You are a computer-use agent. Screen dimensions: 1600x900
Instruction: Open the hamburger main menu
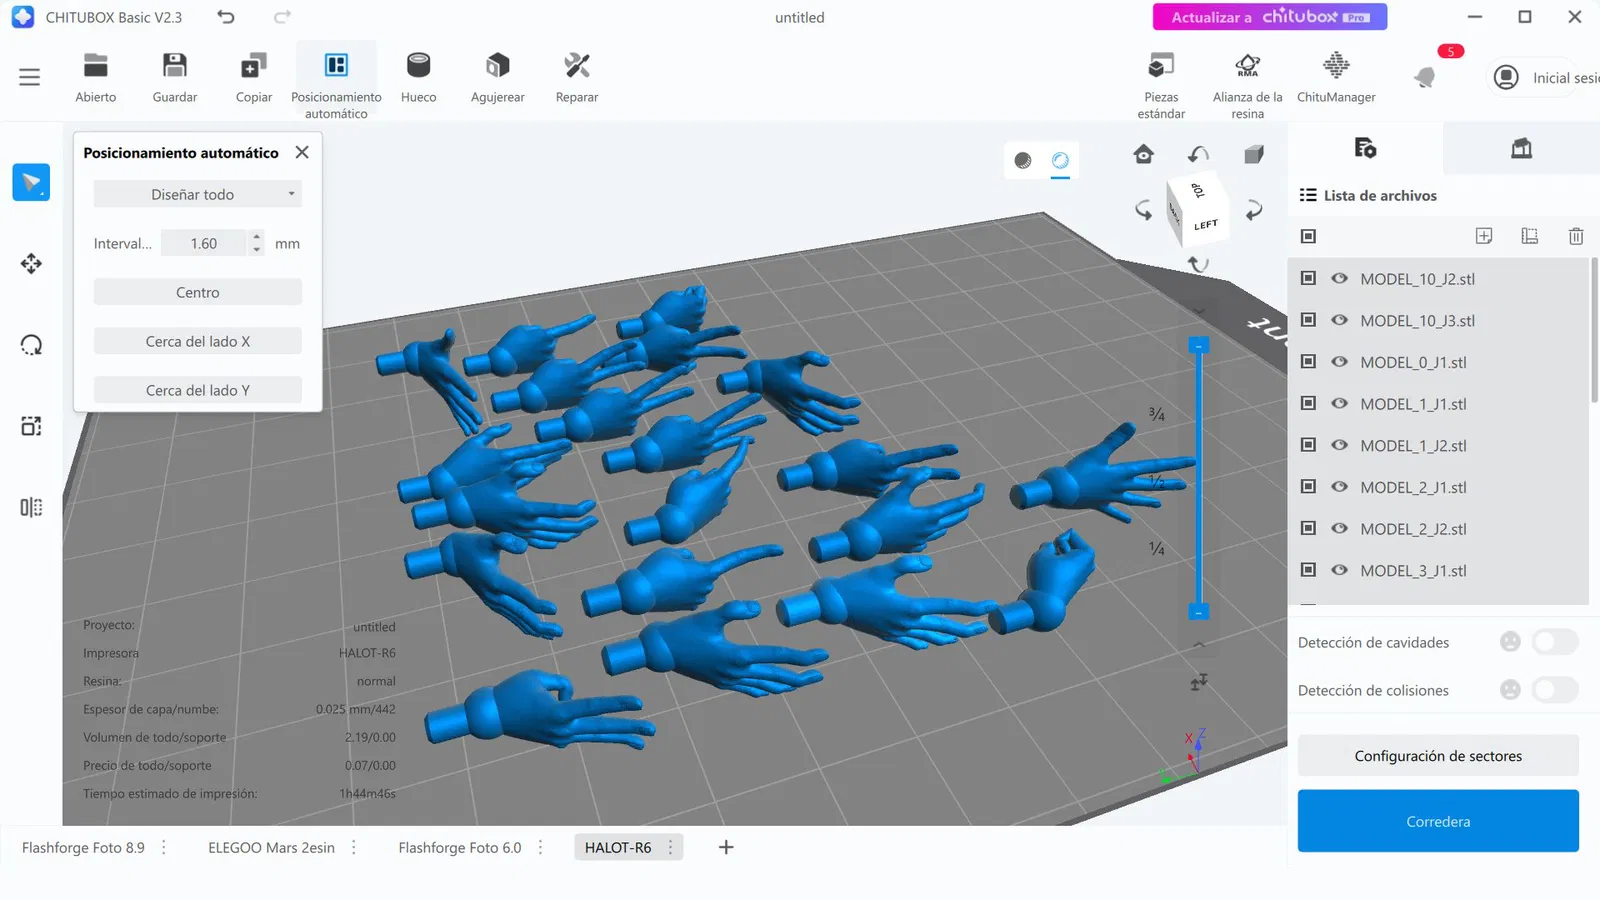(30, 77)
